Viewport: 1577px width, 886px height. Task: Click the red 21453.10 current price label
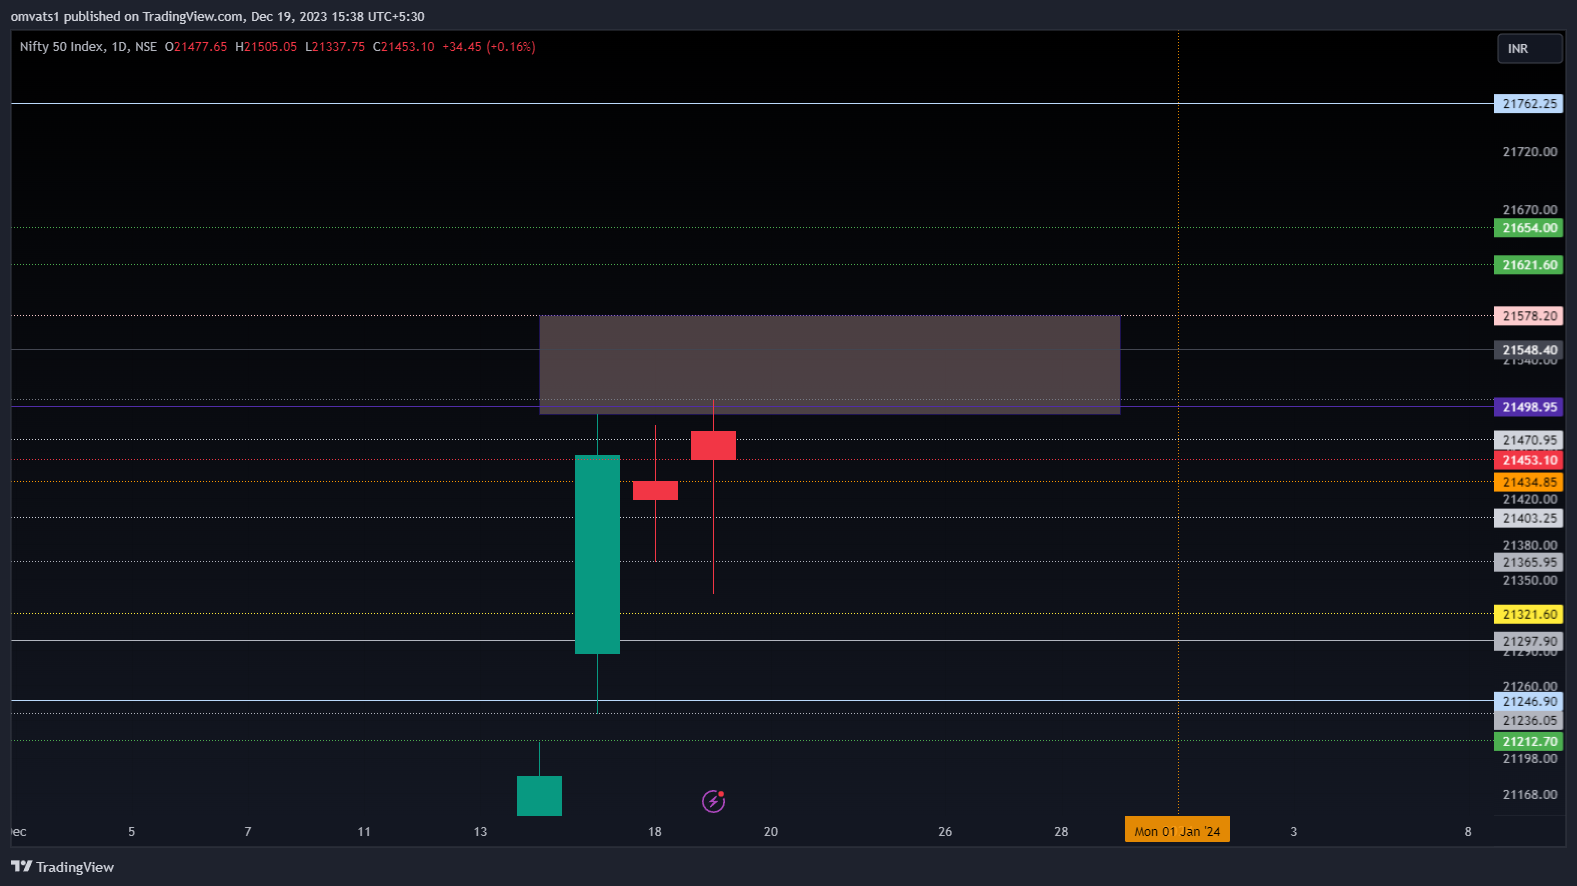(1528, 460)
